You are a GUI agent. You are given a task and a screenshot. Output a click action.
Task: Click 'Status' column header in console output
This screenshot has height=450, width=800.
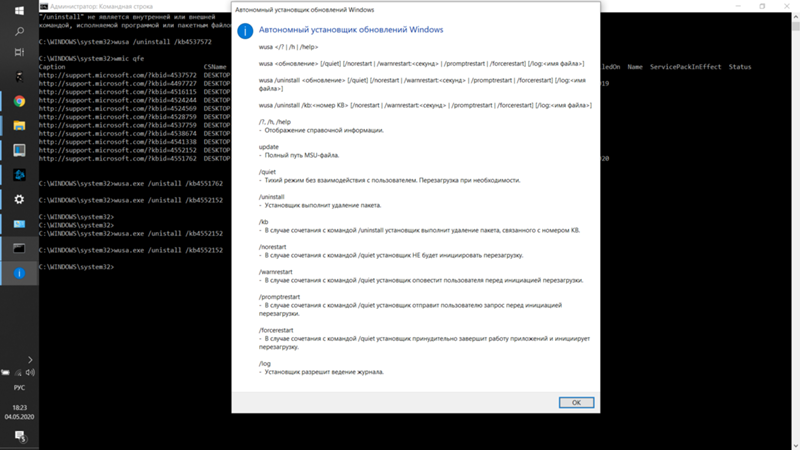pyautogui.click(x=740, y=67)
